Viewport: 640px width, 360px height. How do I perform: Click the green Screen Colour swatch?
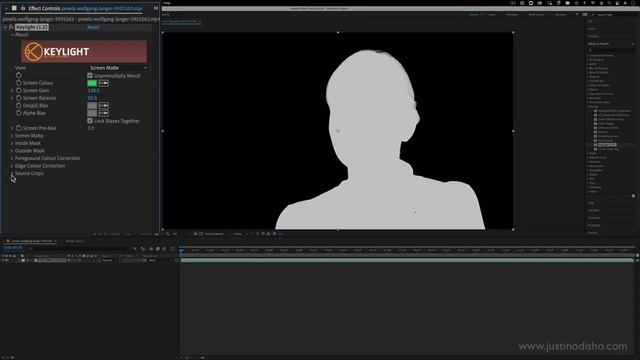click(x=92, y=83)
